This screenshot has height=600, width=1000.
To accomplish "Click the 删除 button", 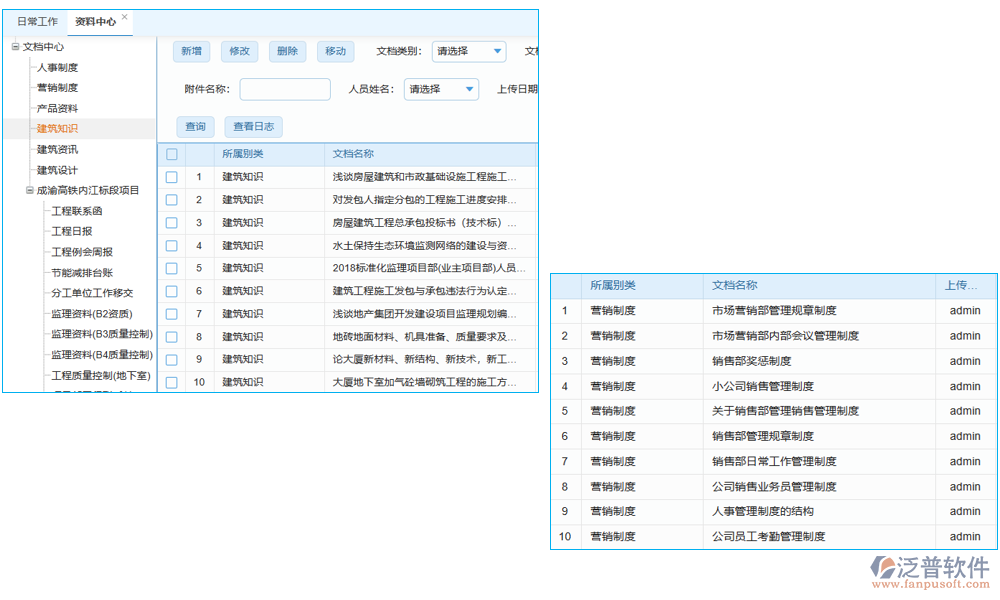I will [x=287, y=51].
